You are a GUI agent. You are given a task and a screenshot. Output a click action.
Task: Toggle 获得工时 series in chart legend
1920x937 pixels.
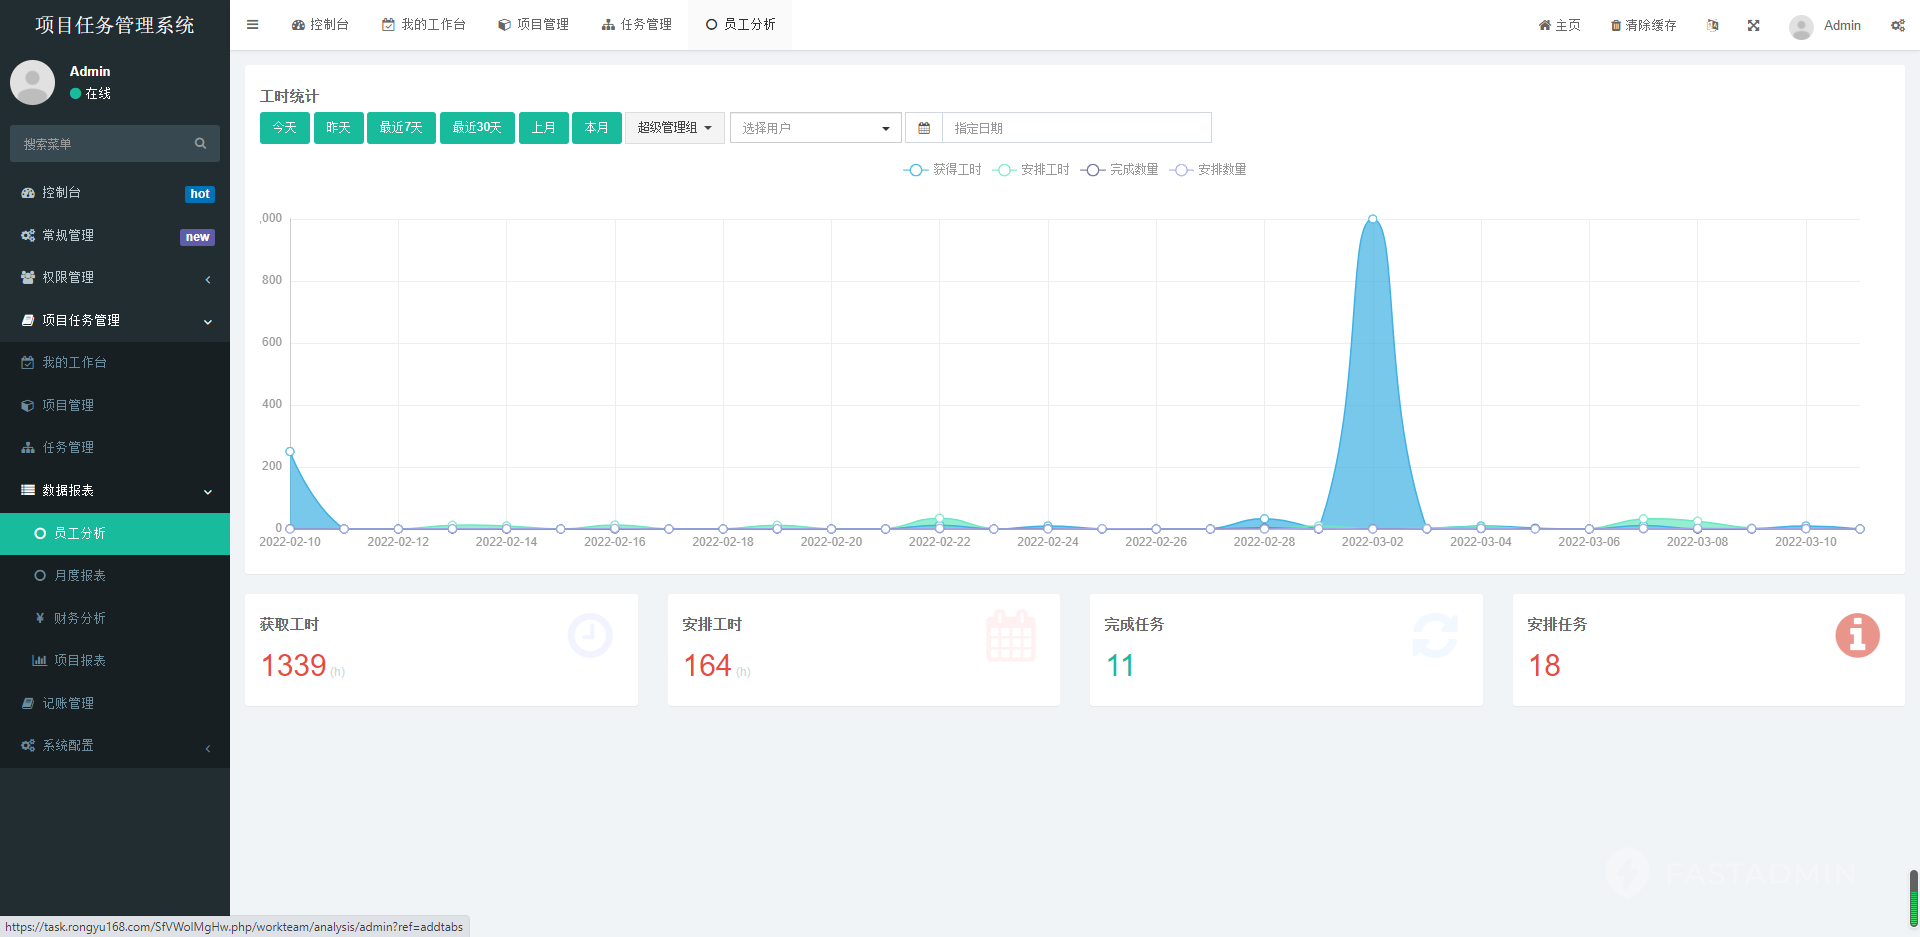942,170
